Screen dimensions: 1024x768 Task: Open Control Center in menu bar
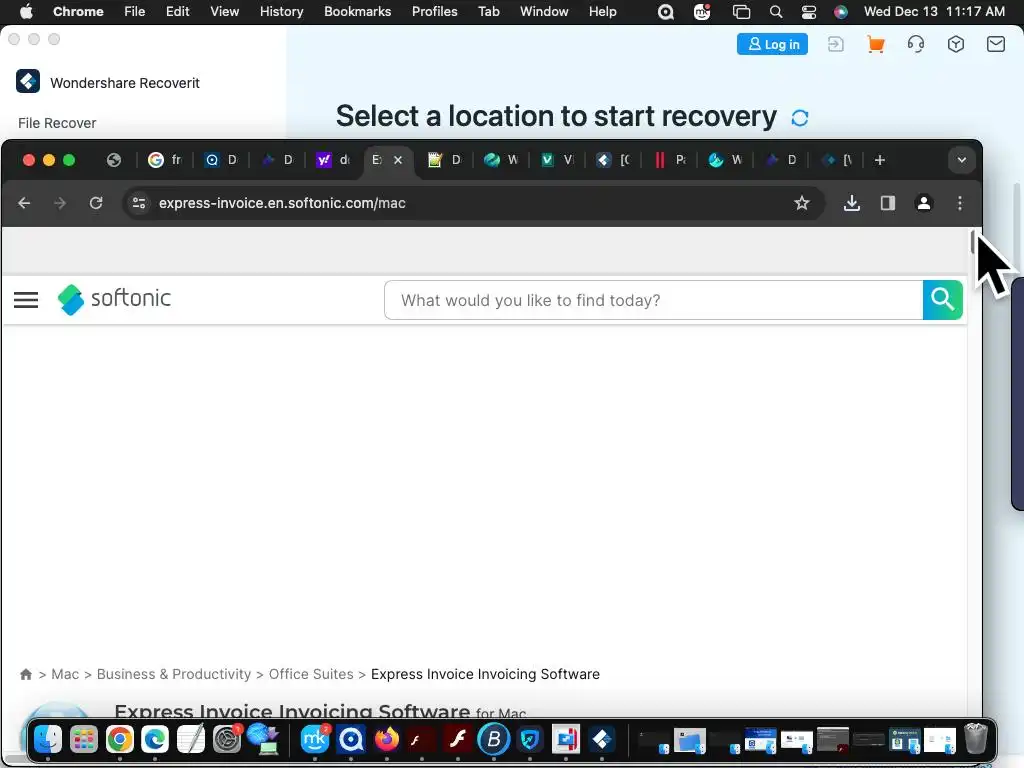point(808,11)
